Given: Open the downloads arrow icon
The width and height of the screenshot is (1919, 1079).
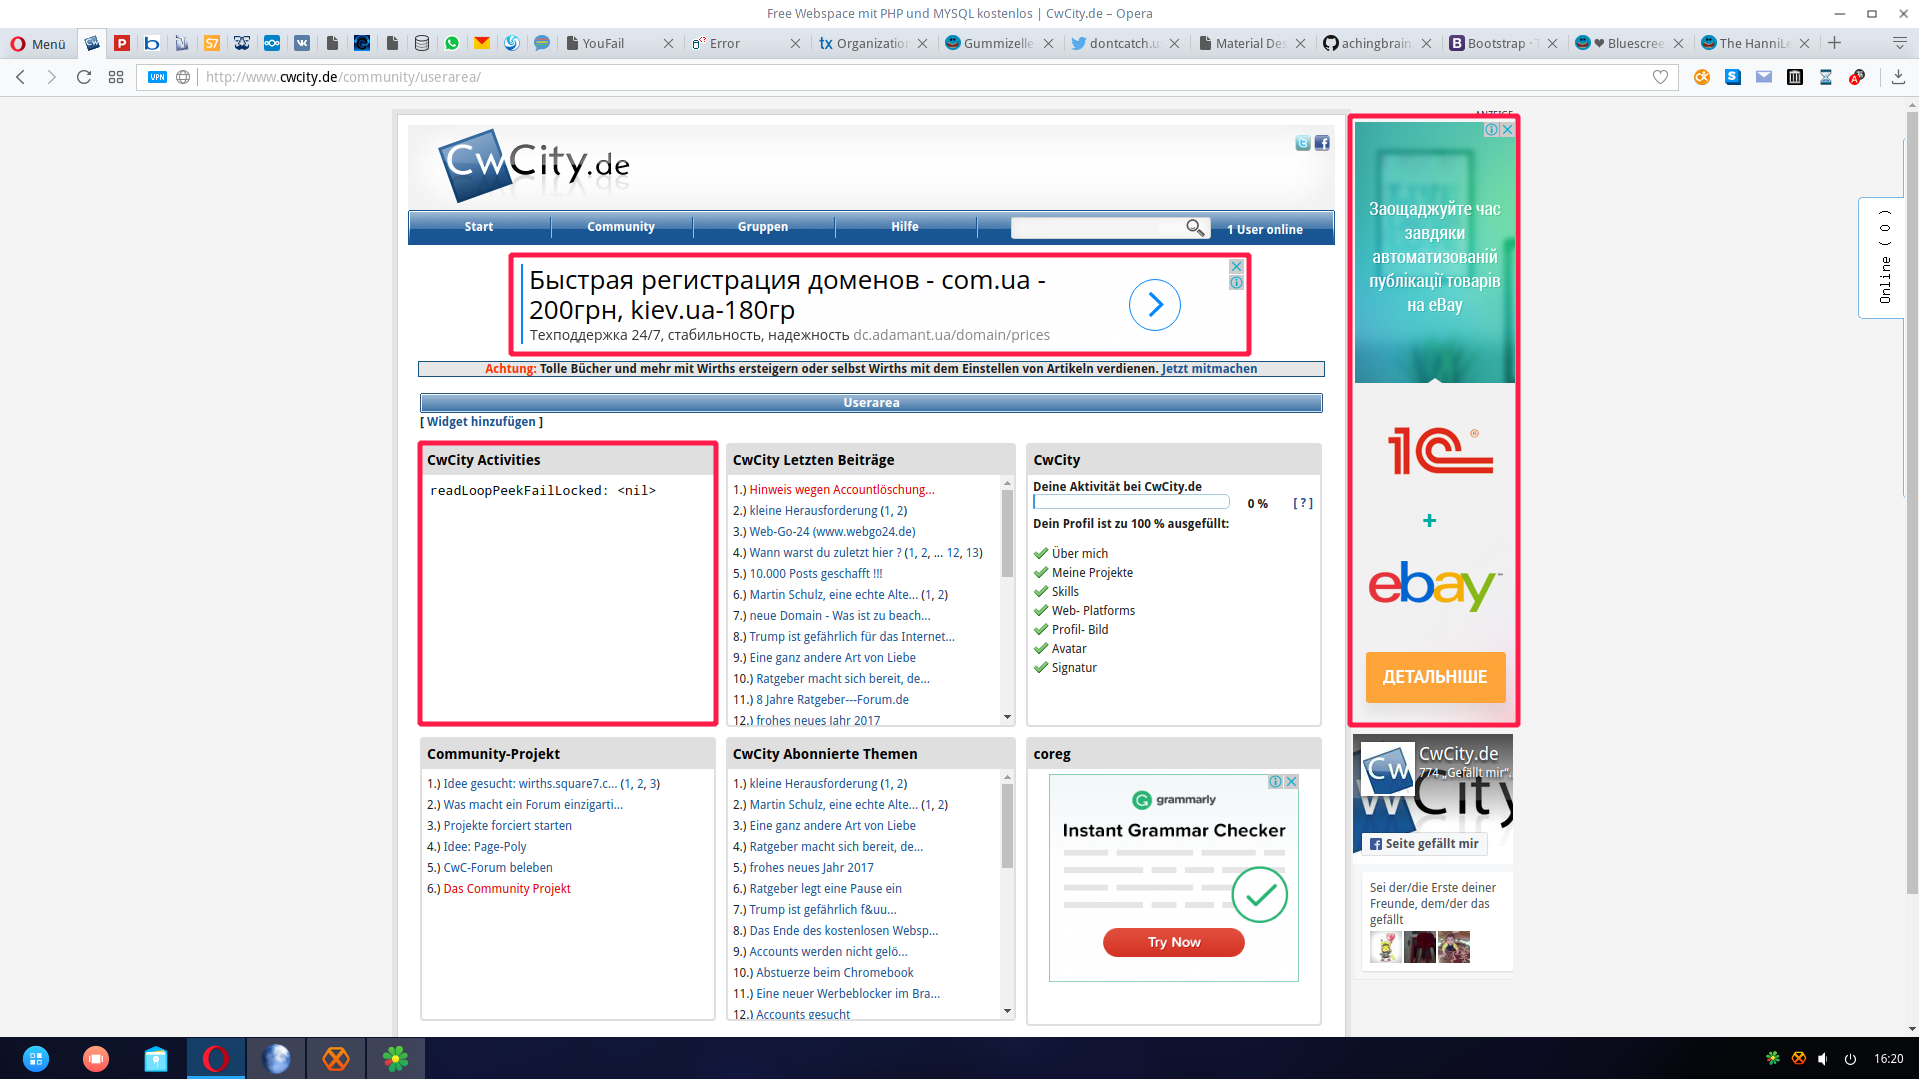Looking at the screenshot, I should [1897, 77].
